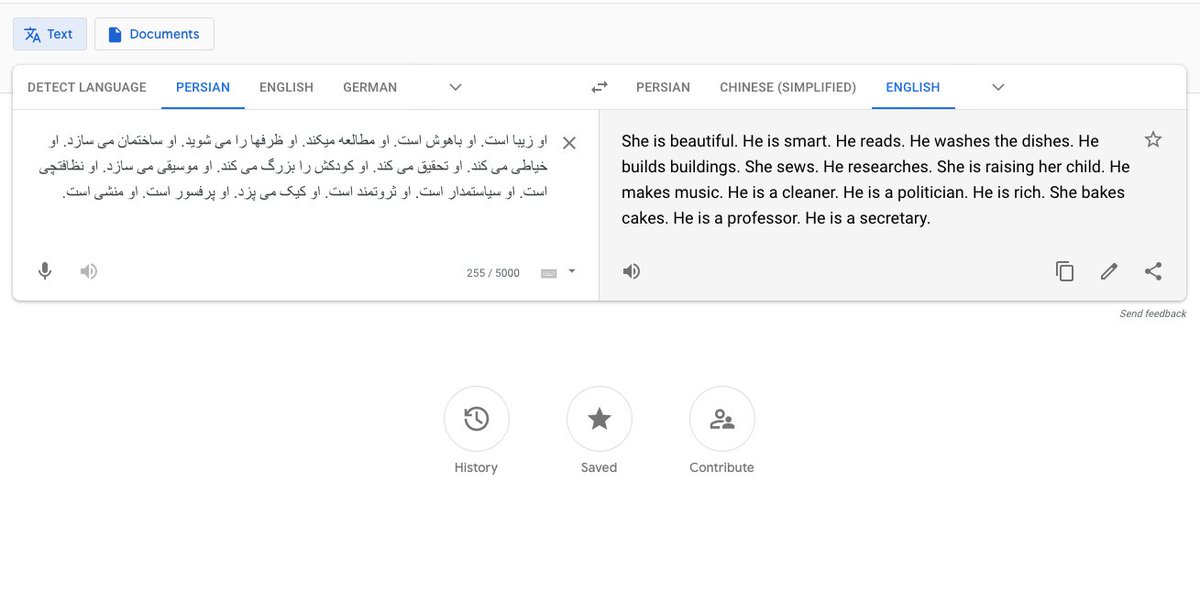Share the translation
1200x592 pixels.
click(1153, 271)
